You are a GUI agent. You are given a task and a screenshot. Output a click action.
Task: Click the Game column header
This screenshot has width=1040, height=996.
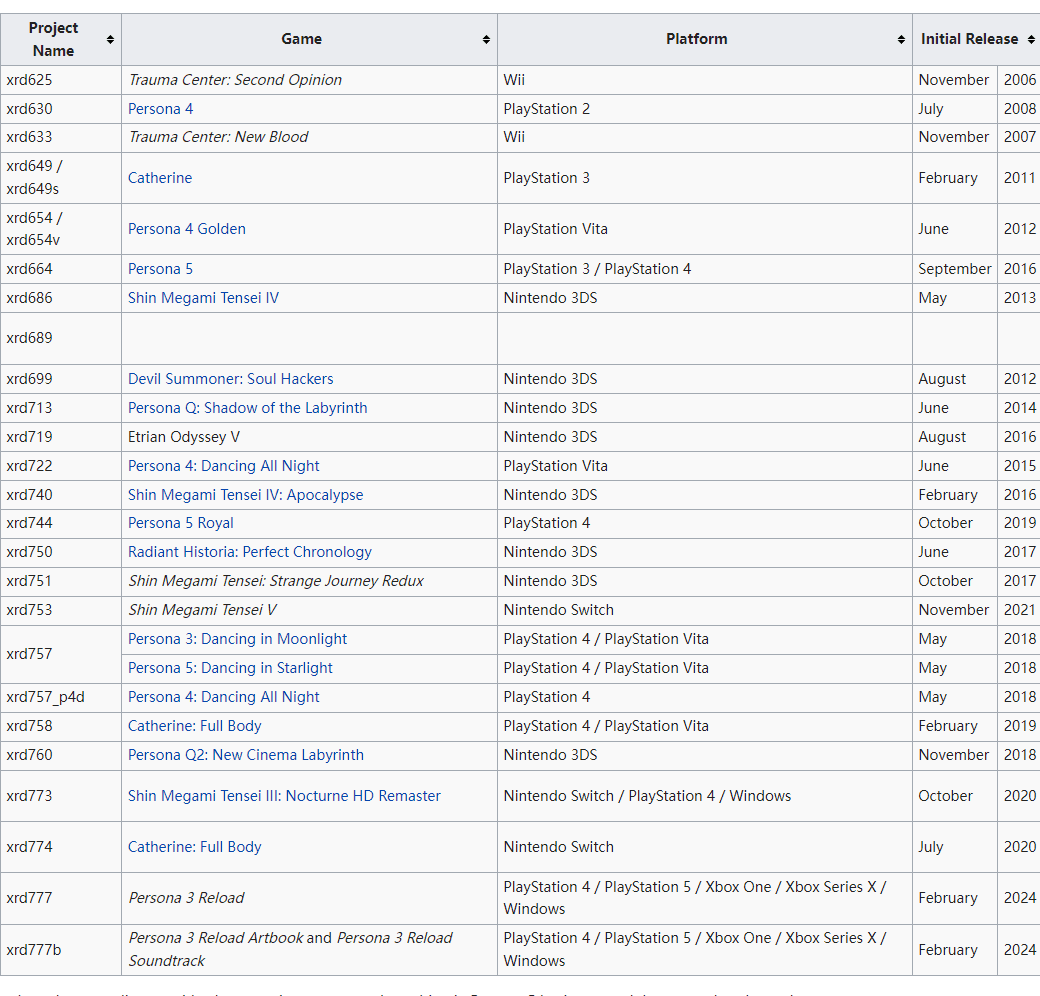tap(309, 40)
